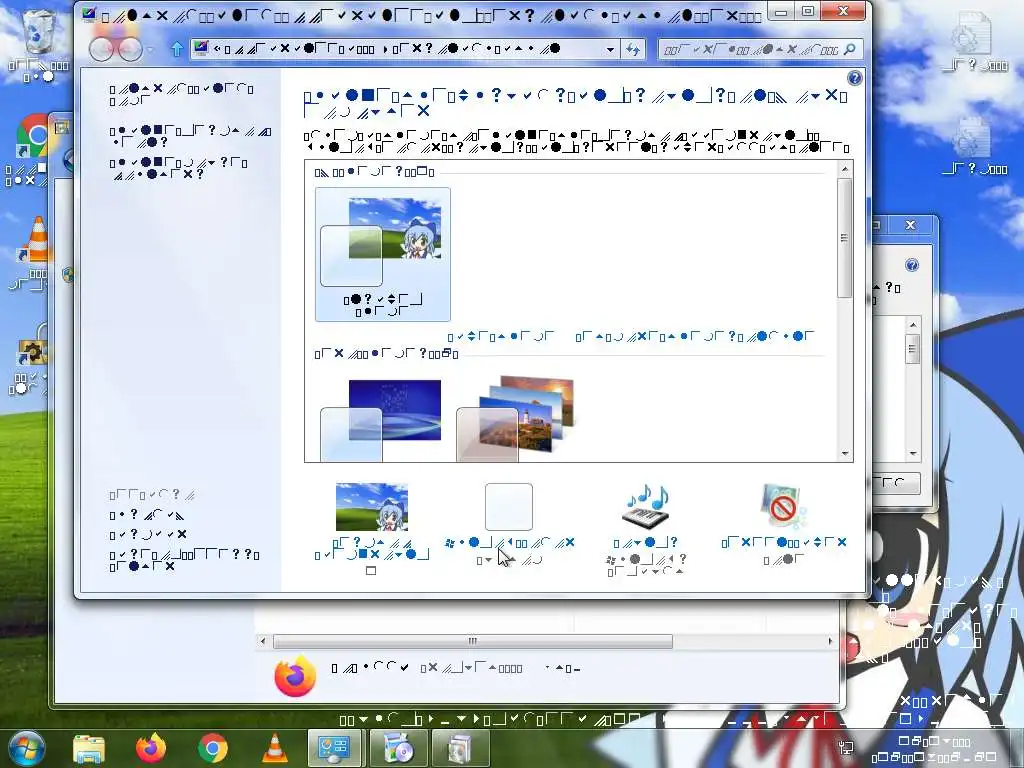
Task: Click themes list scrollbar down arrow
Action: pos(844,453)
